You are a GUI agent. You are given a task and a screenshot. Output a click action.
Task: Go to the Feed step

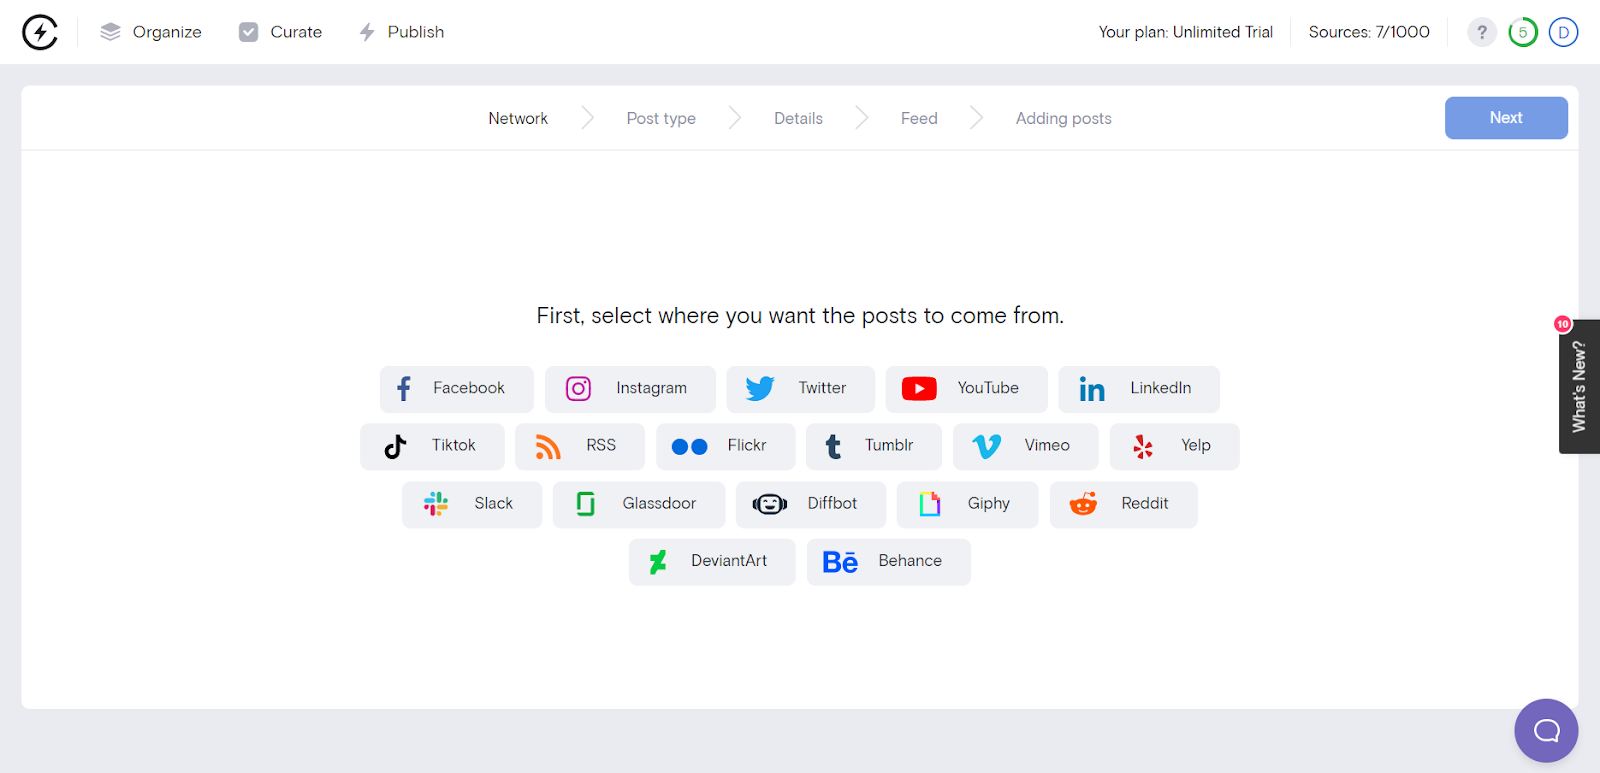pyautogui.click(x=919, y=118)
